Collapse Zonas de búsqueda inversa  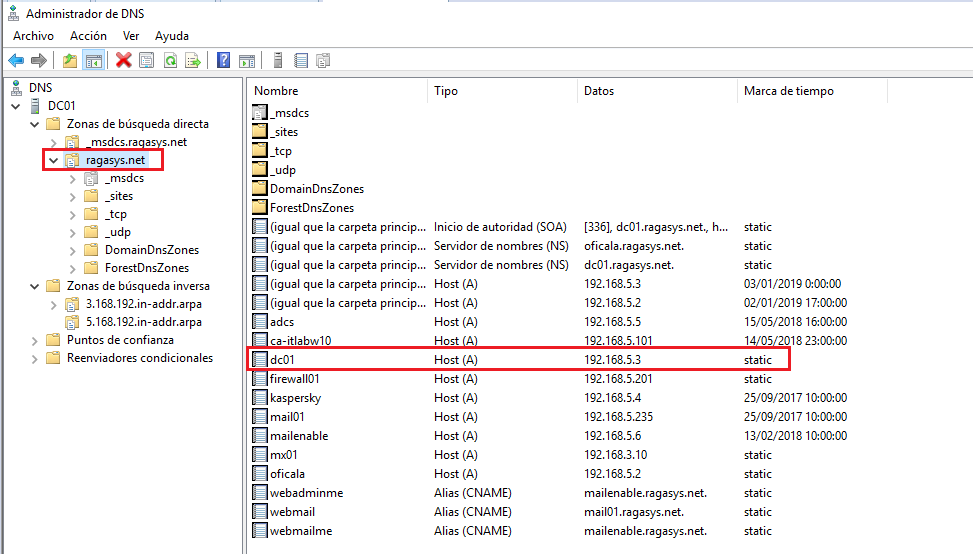[x=35, y=286]
